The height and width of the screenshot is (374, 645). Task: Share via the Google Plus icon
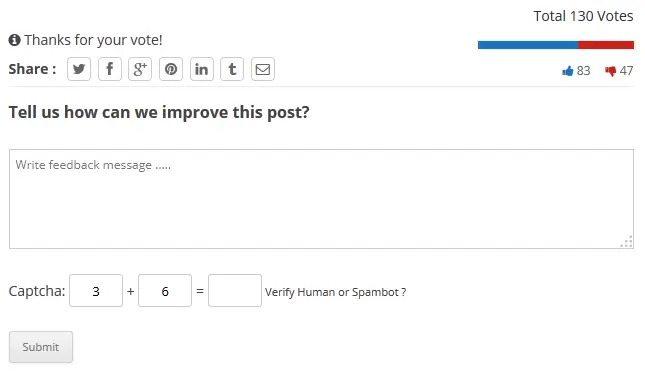click(x=140, y=69)
